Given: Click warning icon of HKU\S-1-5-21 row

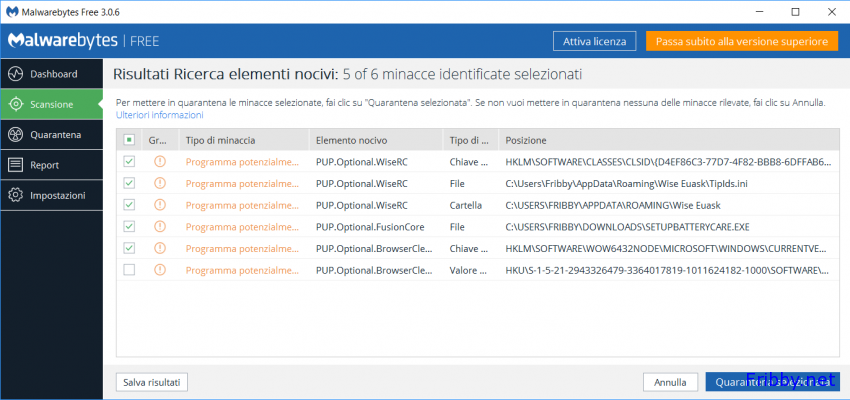Looking at the screenshot, I should pos(159,270).
